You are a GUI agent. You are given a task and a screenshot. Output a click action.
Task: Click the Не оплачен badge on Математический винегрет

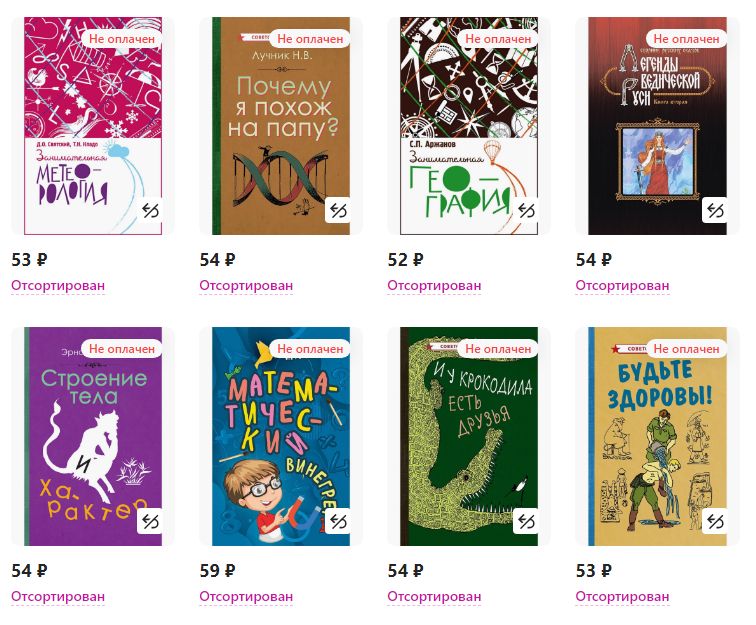tap(310, 349)
